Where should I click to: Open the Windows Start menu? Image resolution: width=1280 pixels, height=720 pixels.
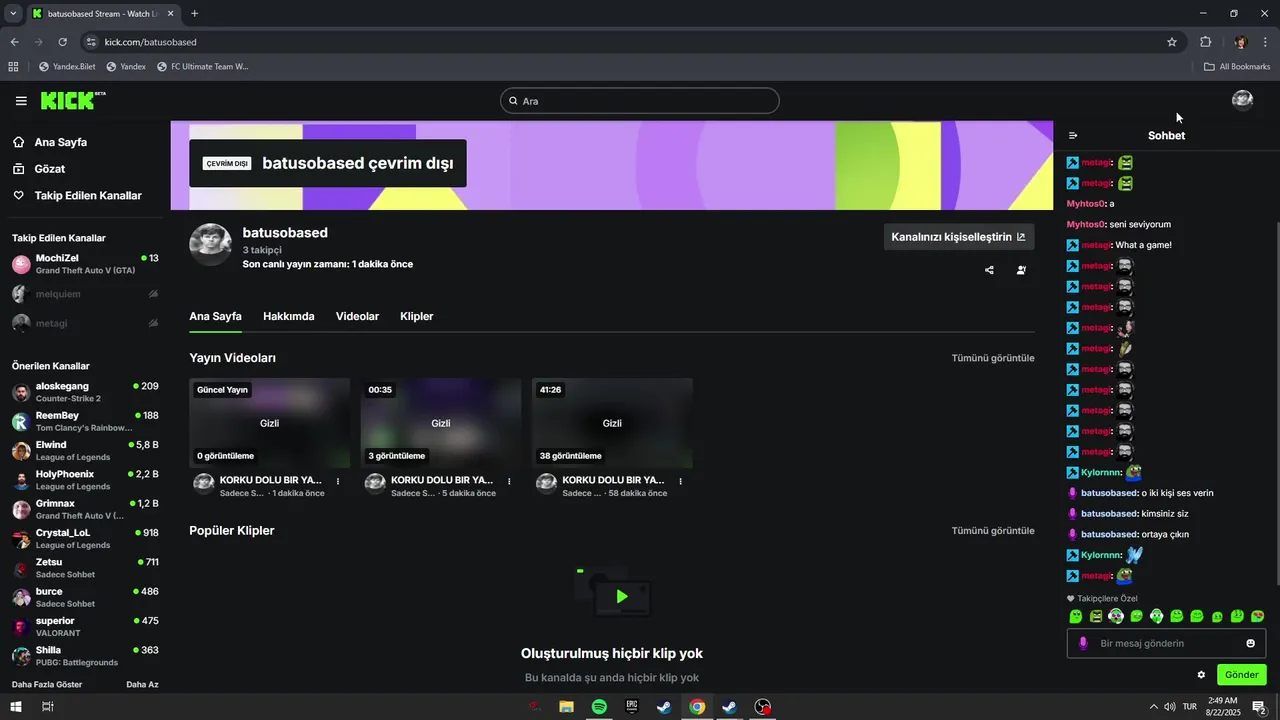[x=16, y=707]
